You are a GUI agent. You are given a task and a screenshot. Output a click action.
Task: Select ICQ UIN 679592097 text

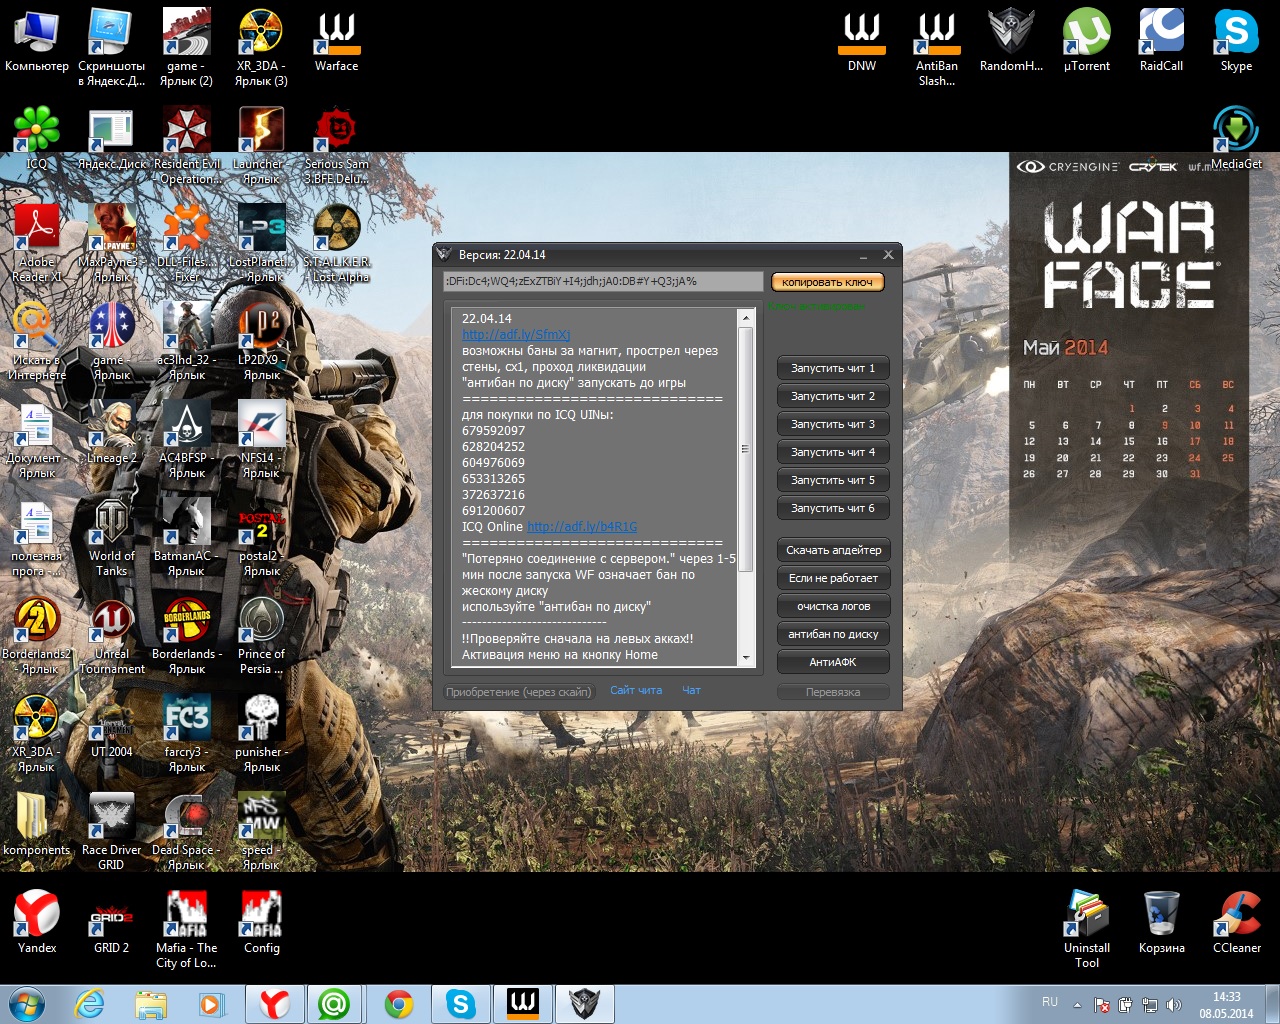(x=493, y=431)
